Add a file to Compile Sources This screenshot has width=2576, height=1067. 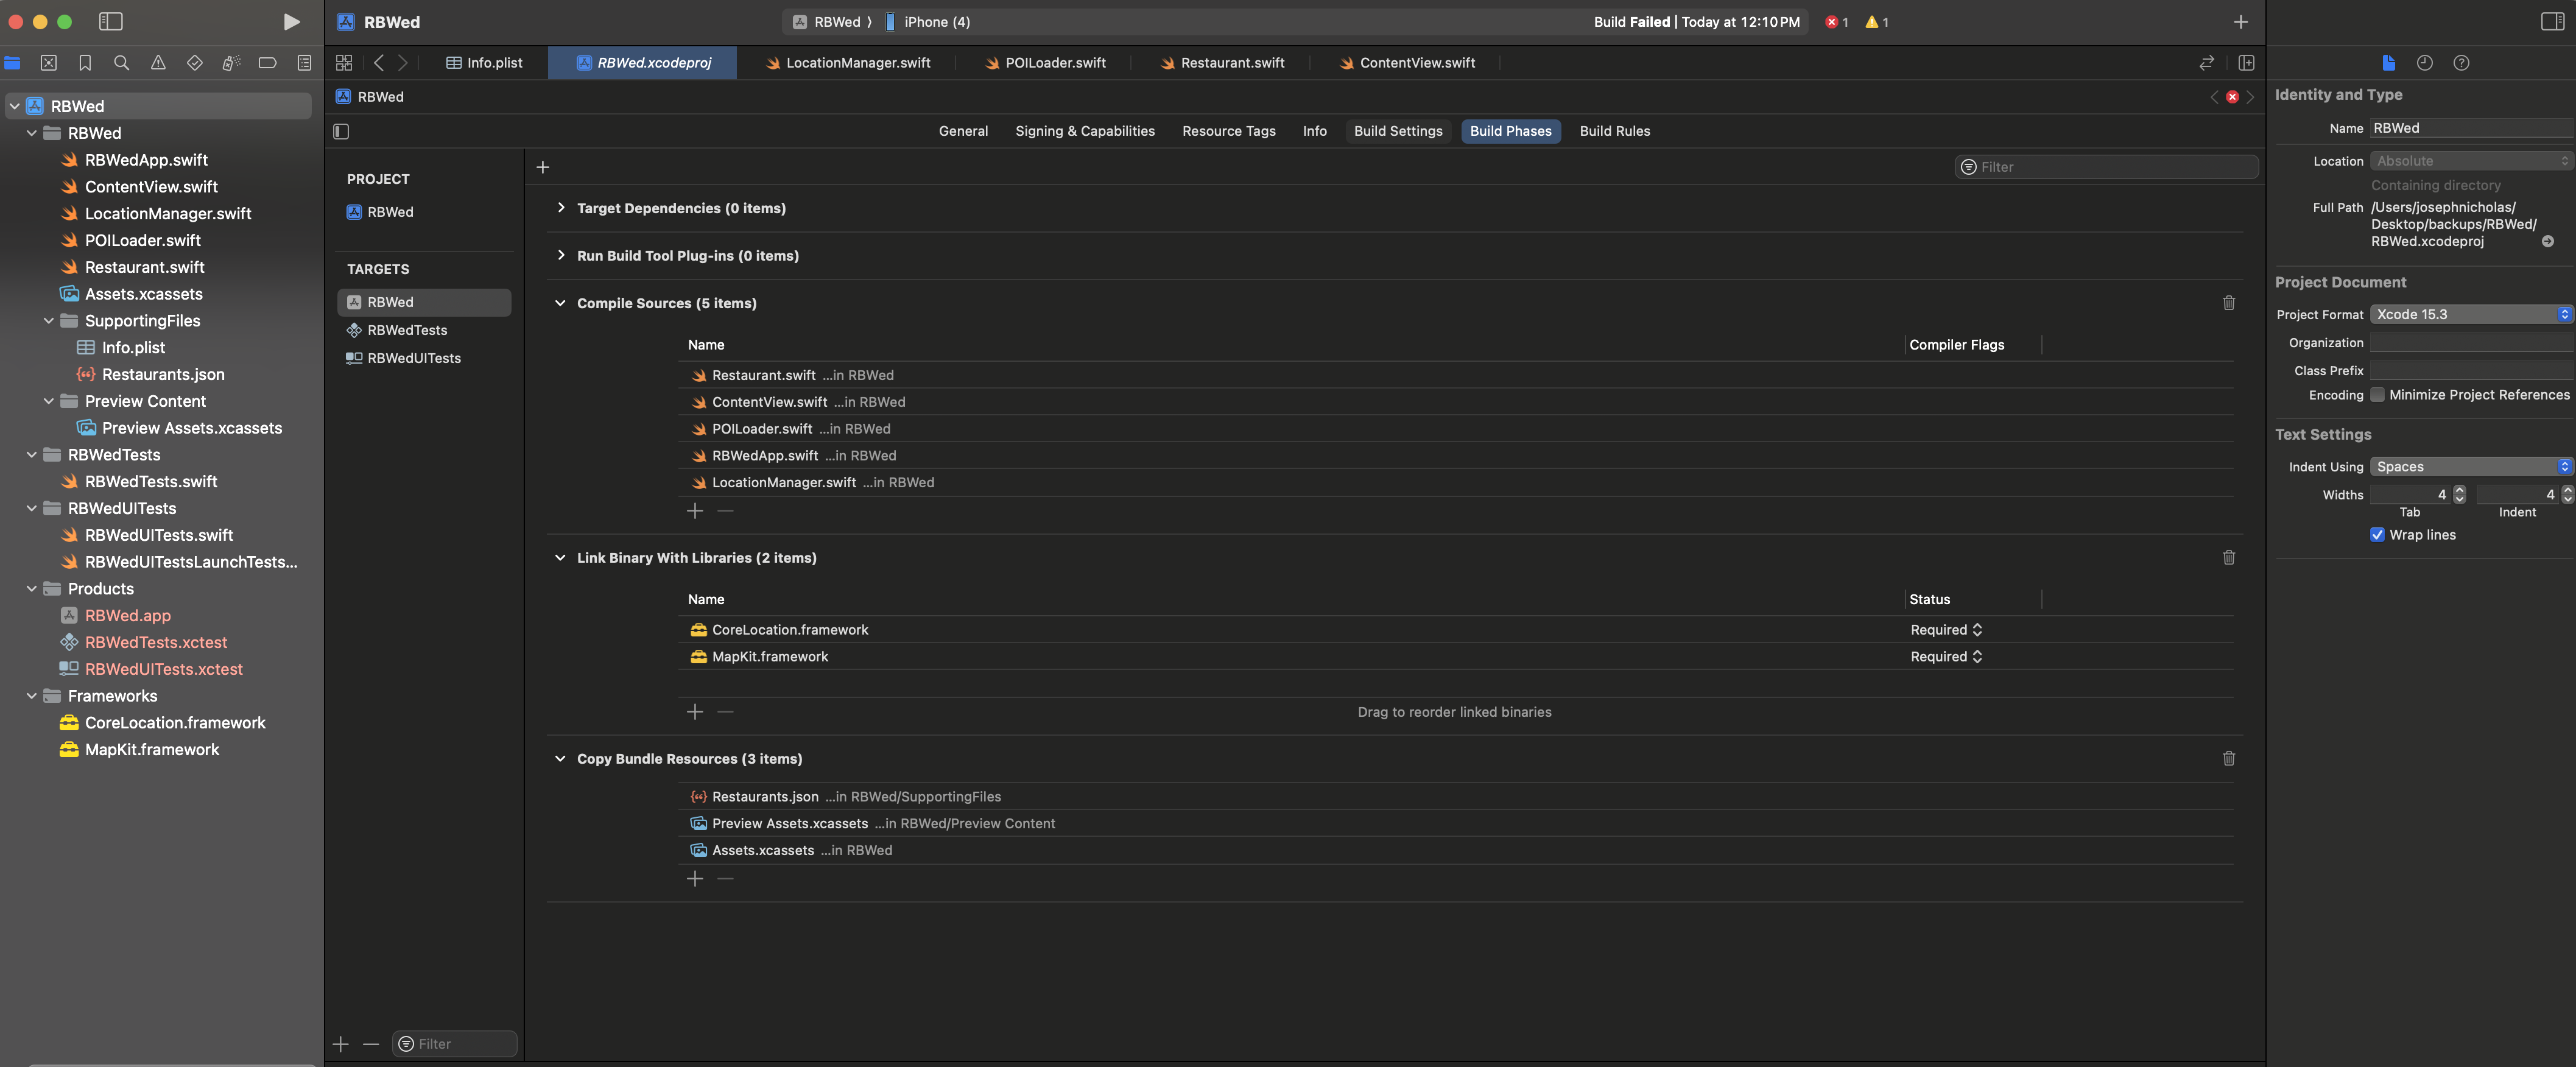[695, 511]
